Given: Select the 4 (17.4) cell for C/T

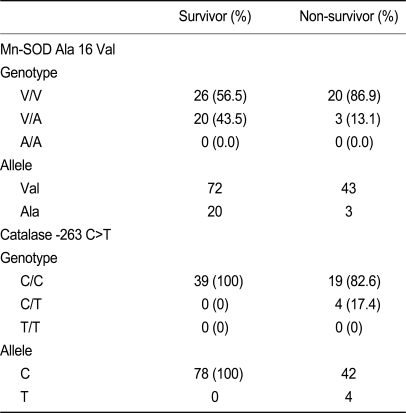Looking at the screenshot, I should (358, 305).
